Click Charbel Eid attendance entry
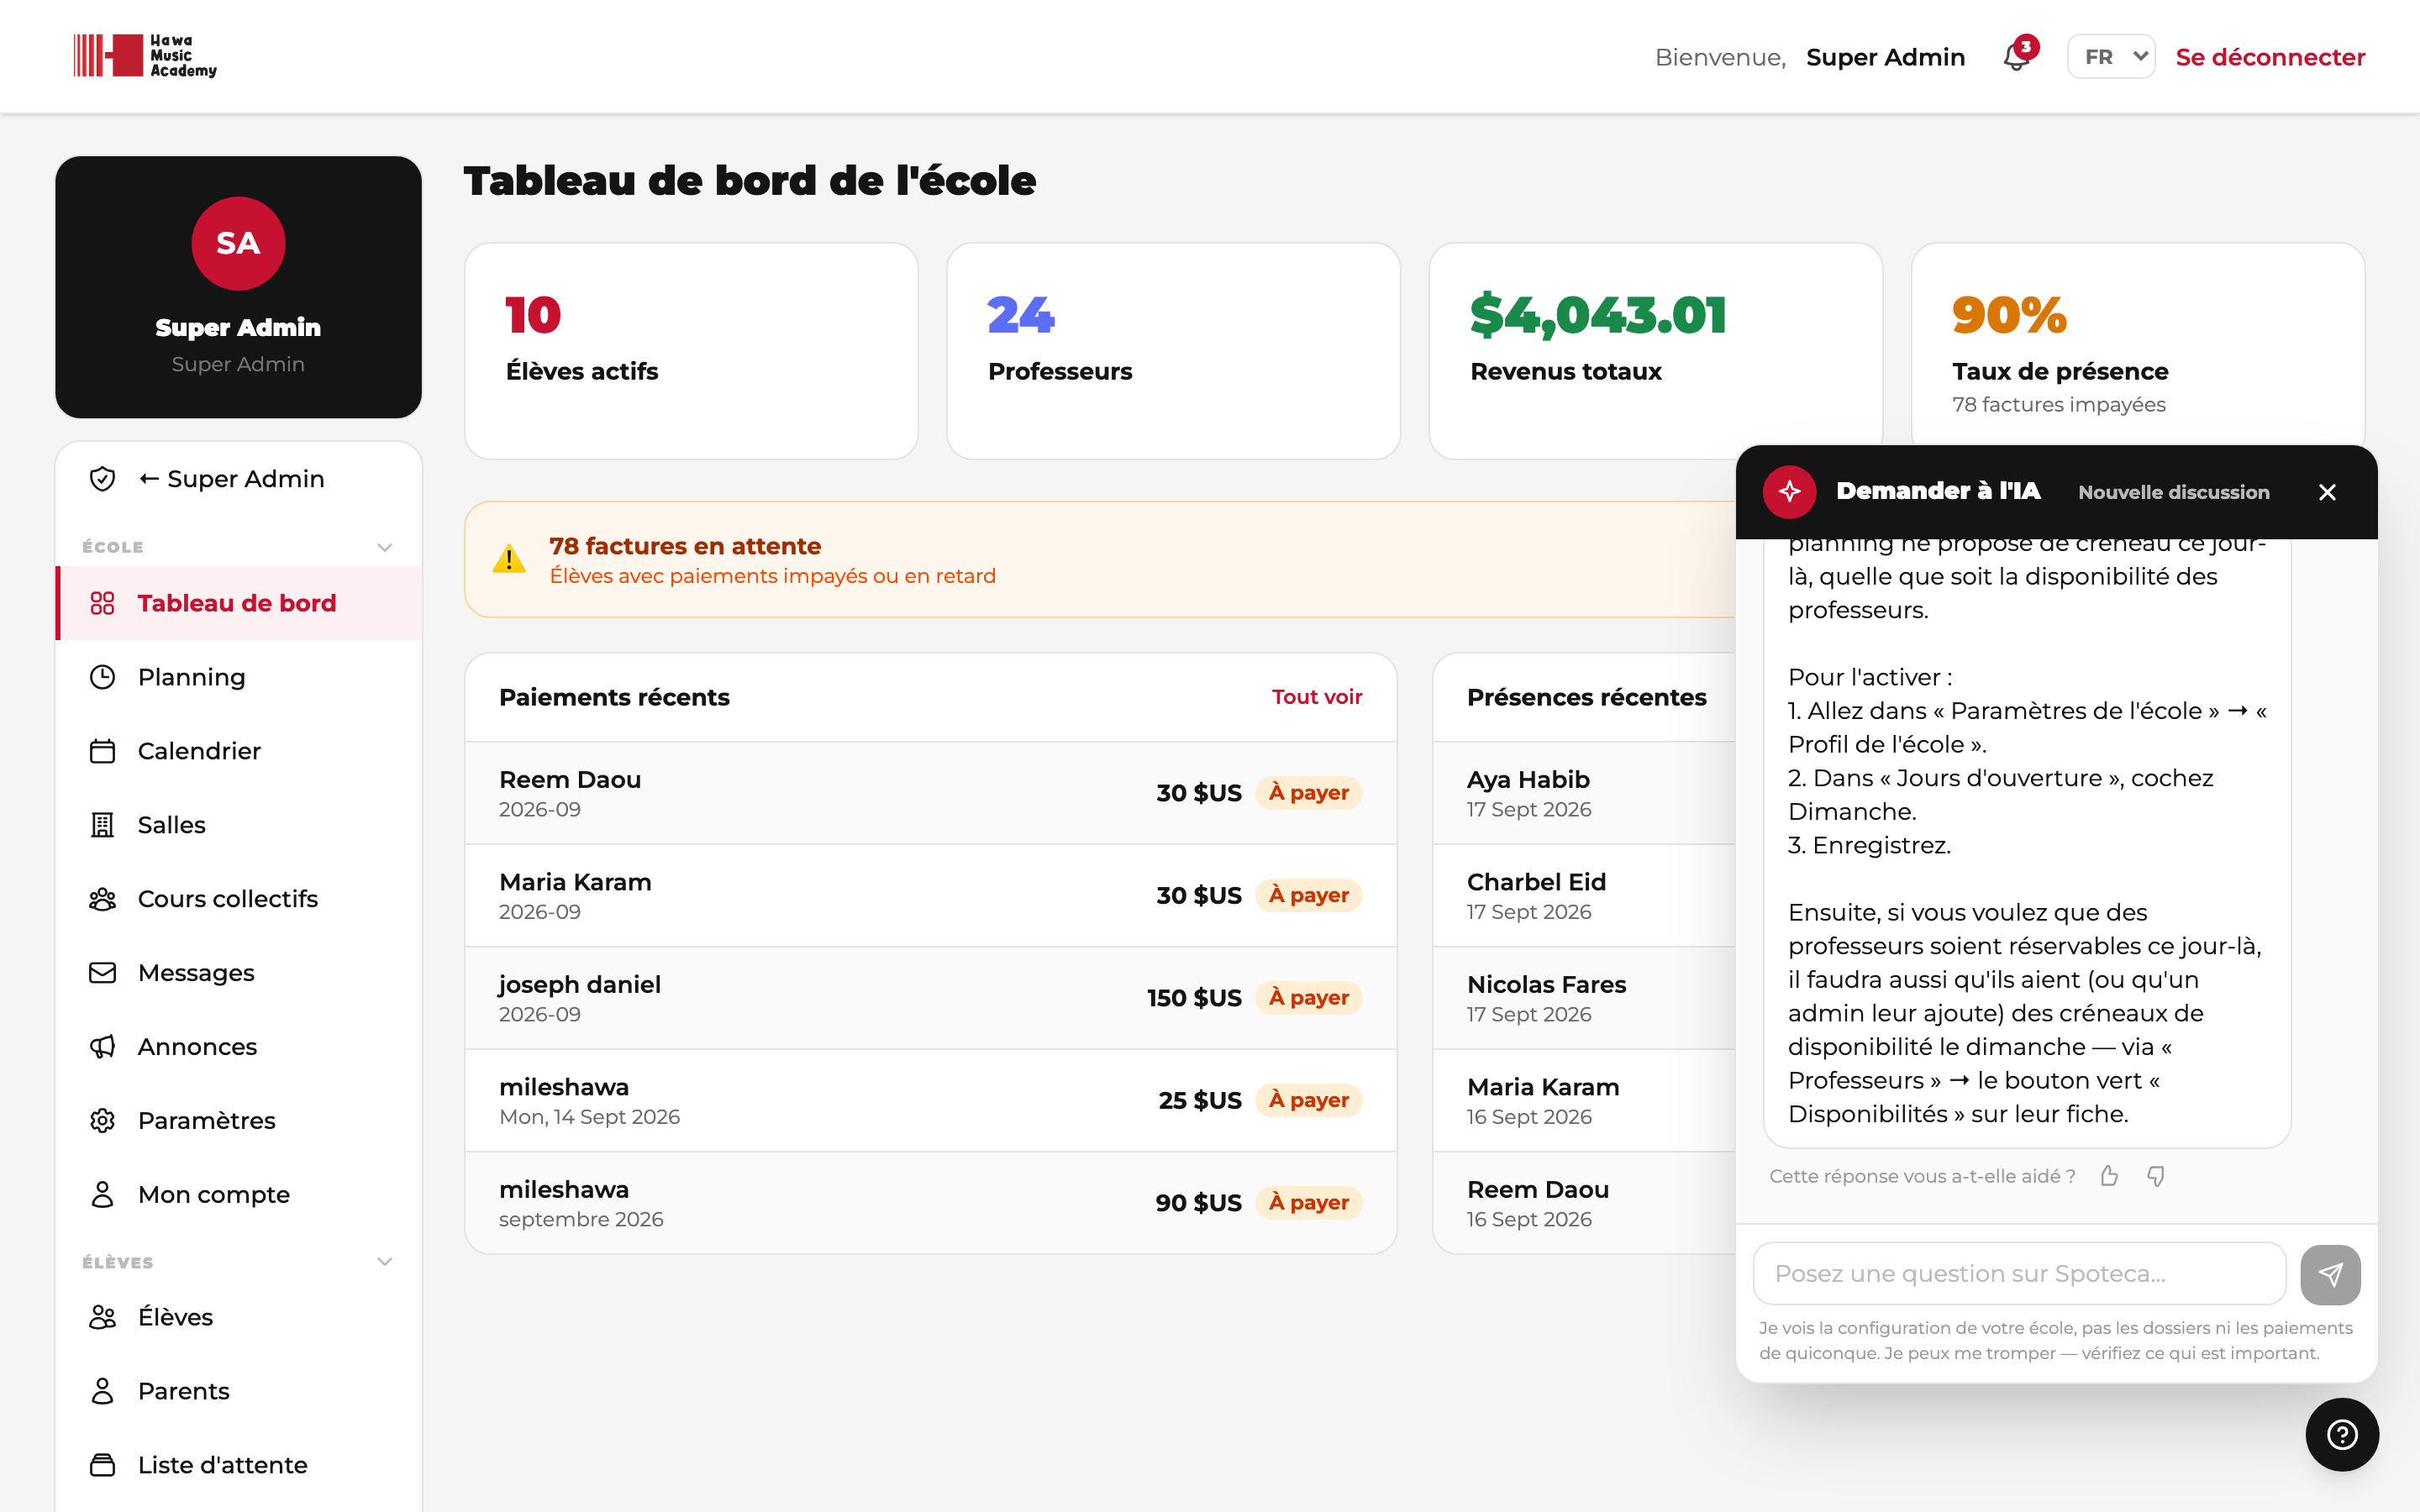The width and height of the screenshot is (2420, 1512). pos(1536,882)
